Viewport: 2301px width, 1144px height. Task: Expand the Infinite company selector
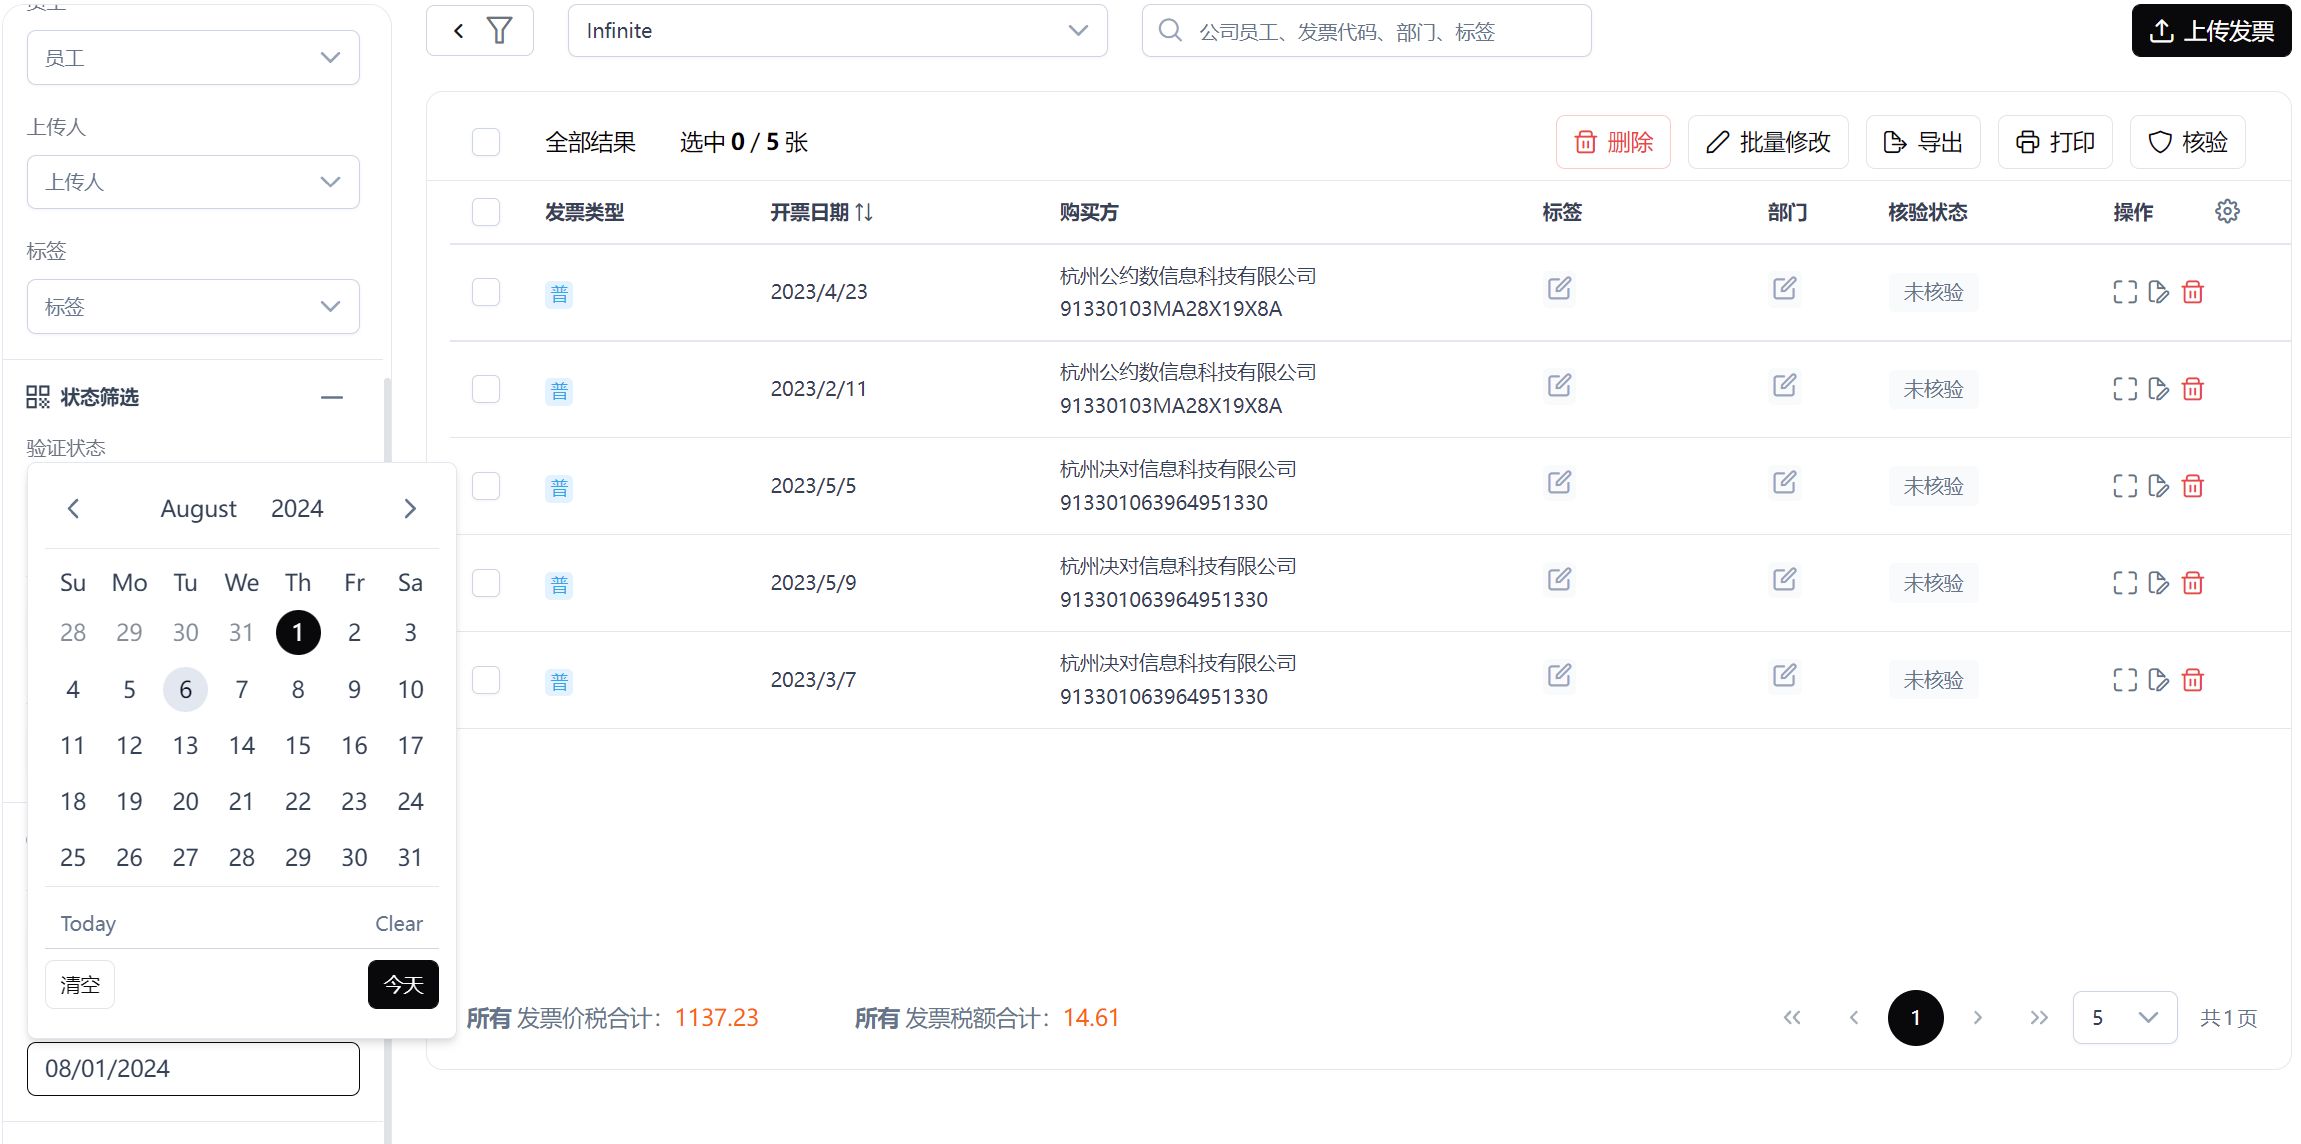[x=837, y=31]
